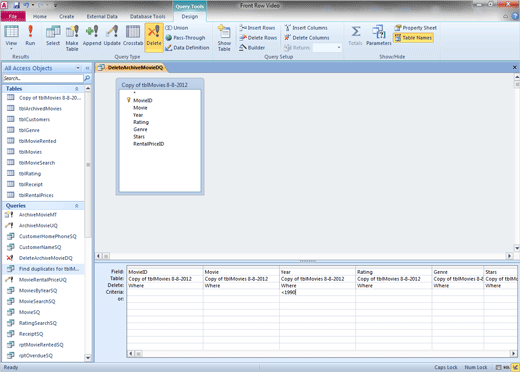Image resolution: width=520 pixels, height=372 pixels.
Task: Click the Undo icon in quick access toolbar
Action: tap(26, 5)
